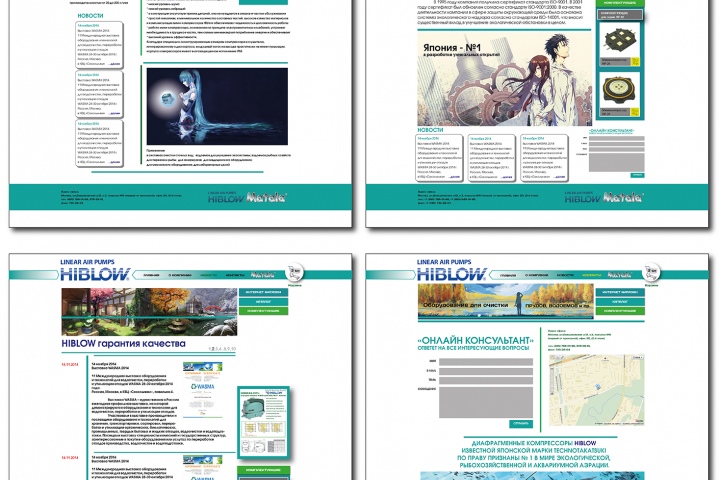720x480 pixels.
Task: Click the autumn lake banner on the contacts page
Action: pyautogui.click(x=506, y=301)
